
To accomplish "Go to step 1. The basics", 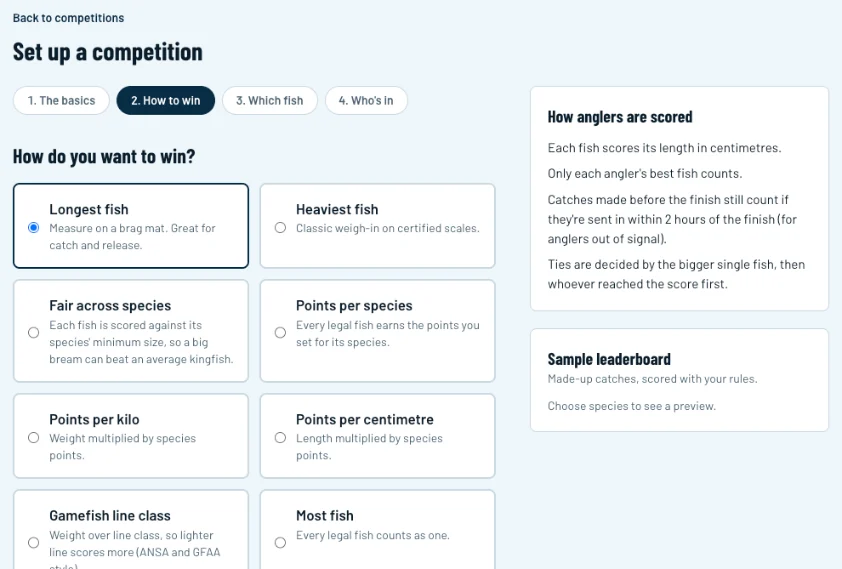I will pos(61,100).
